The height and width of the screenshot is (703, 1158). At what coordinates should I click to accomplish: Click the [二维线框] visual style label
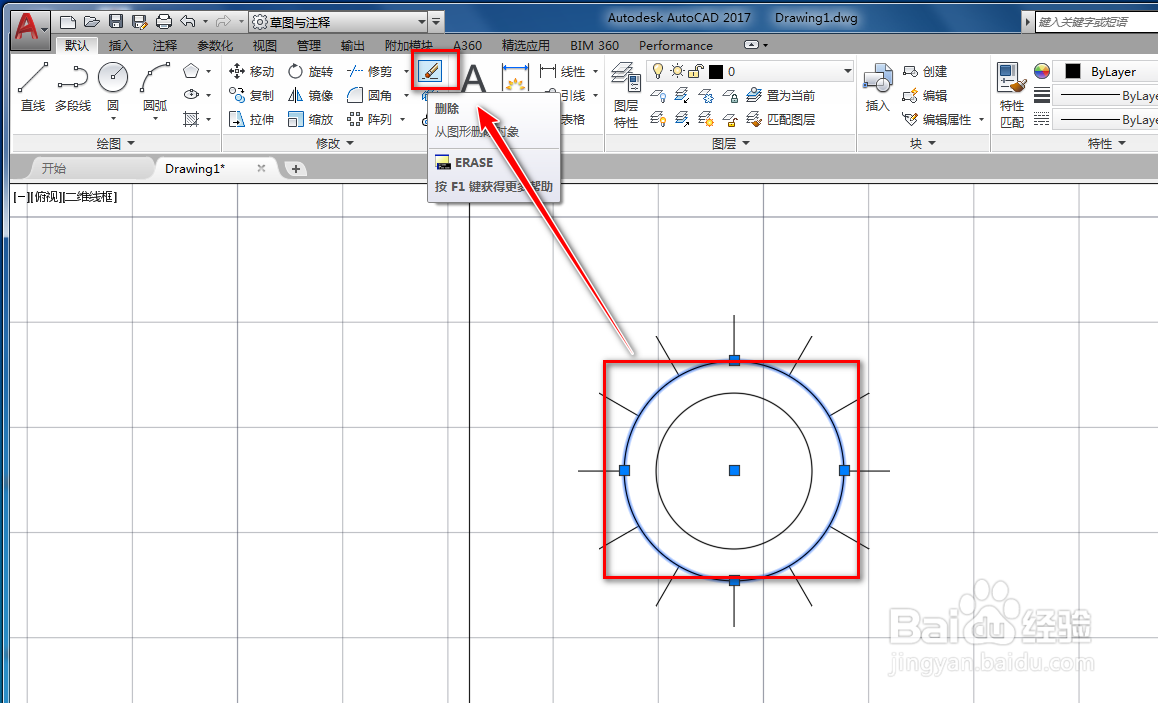pos(90,196)
